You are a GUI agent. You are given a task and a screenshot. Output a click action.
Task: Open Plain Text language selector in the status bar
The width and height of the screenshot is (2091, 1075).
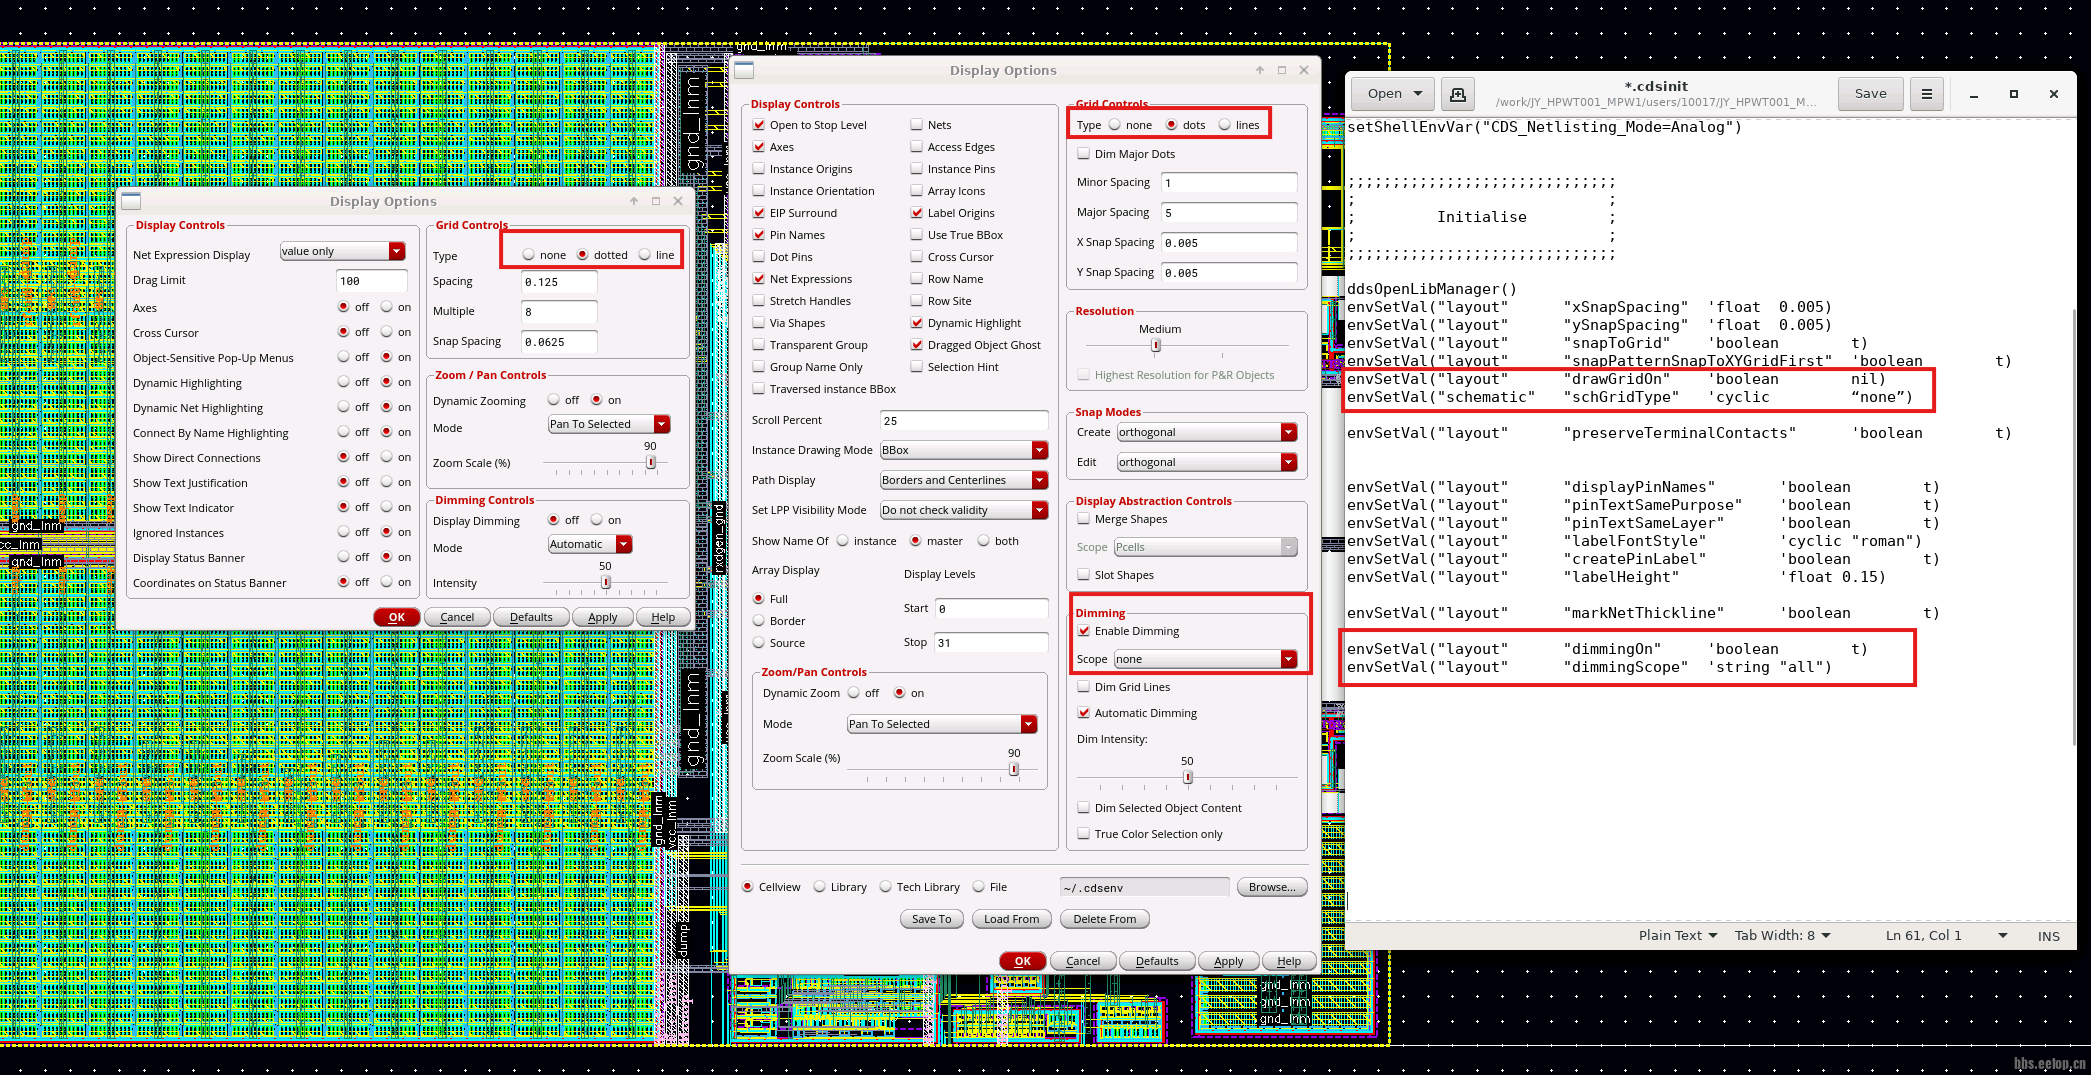1678,936
